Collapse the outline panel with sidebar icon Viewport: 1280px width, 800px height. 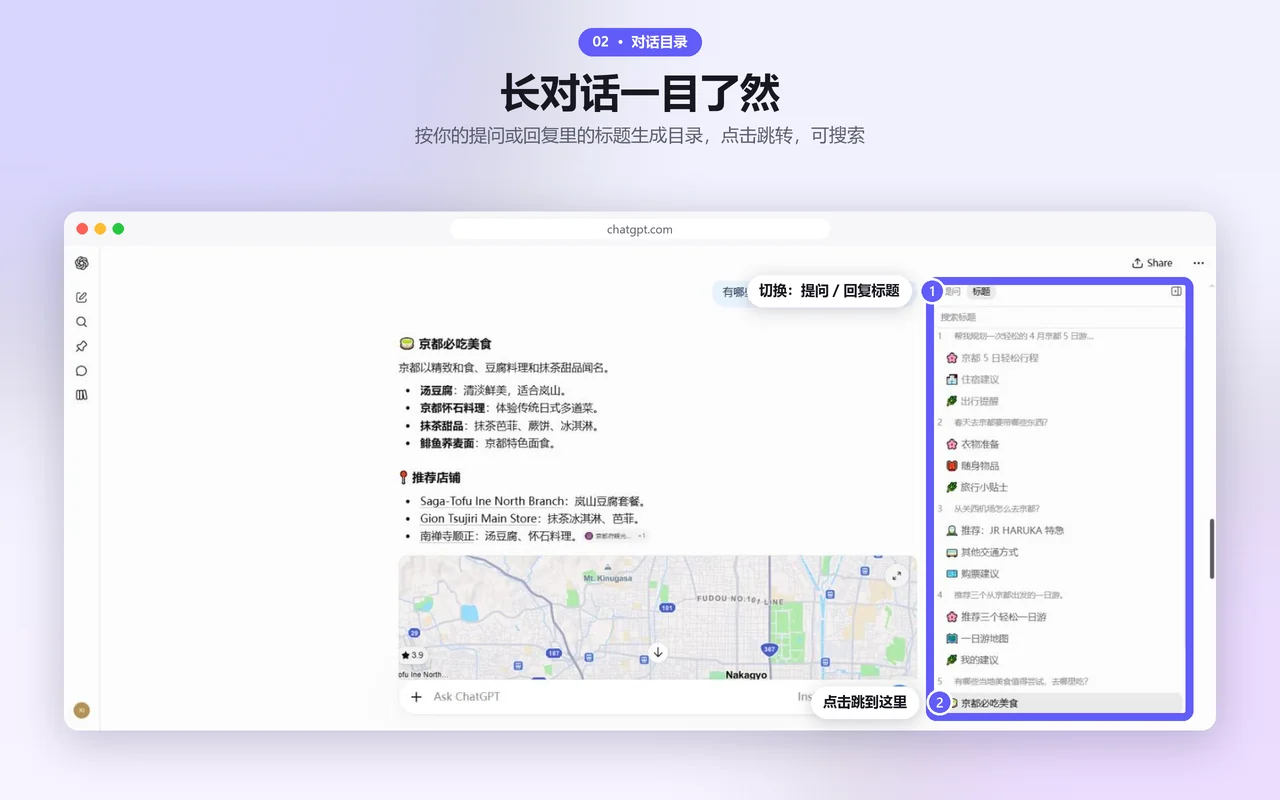1176,292
